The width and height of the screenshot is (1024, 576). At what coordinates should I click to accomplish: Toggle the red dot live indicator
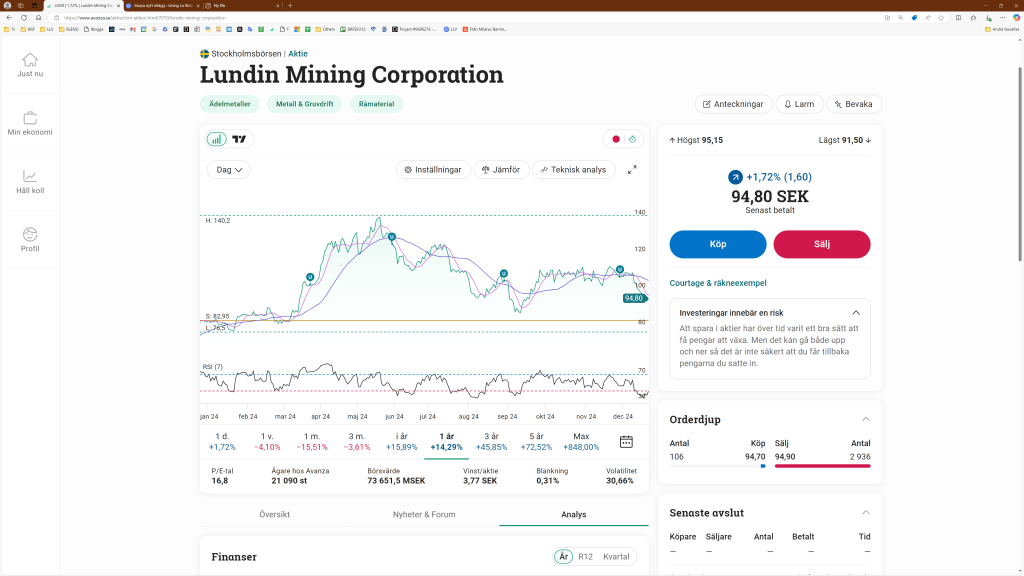(616, 139)
